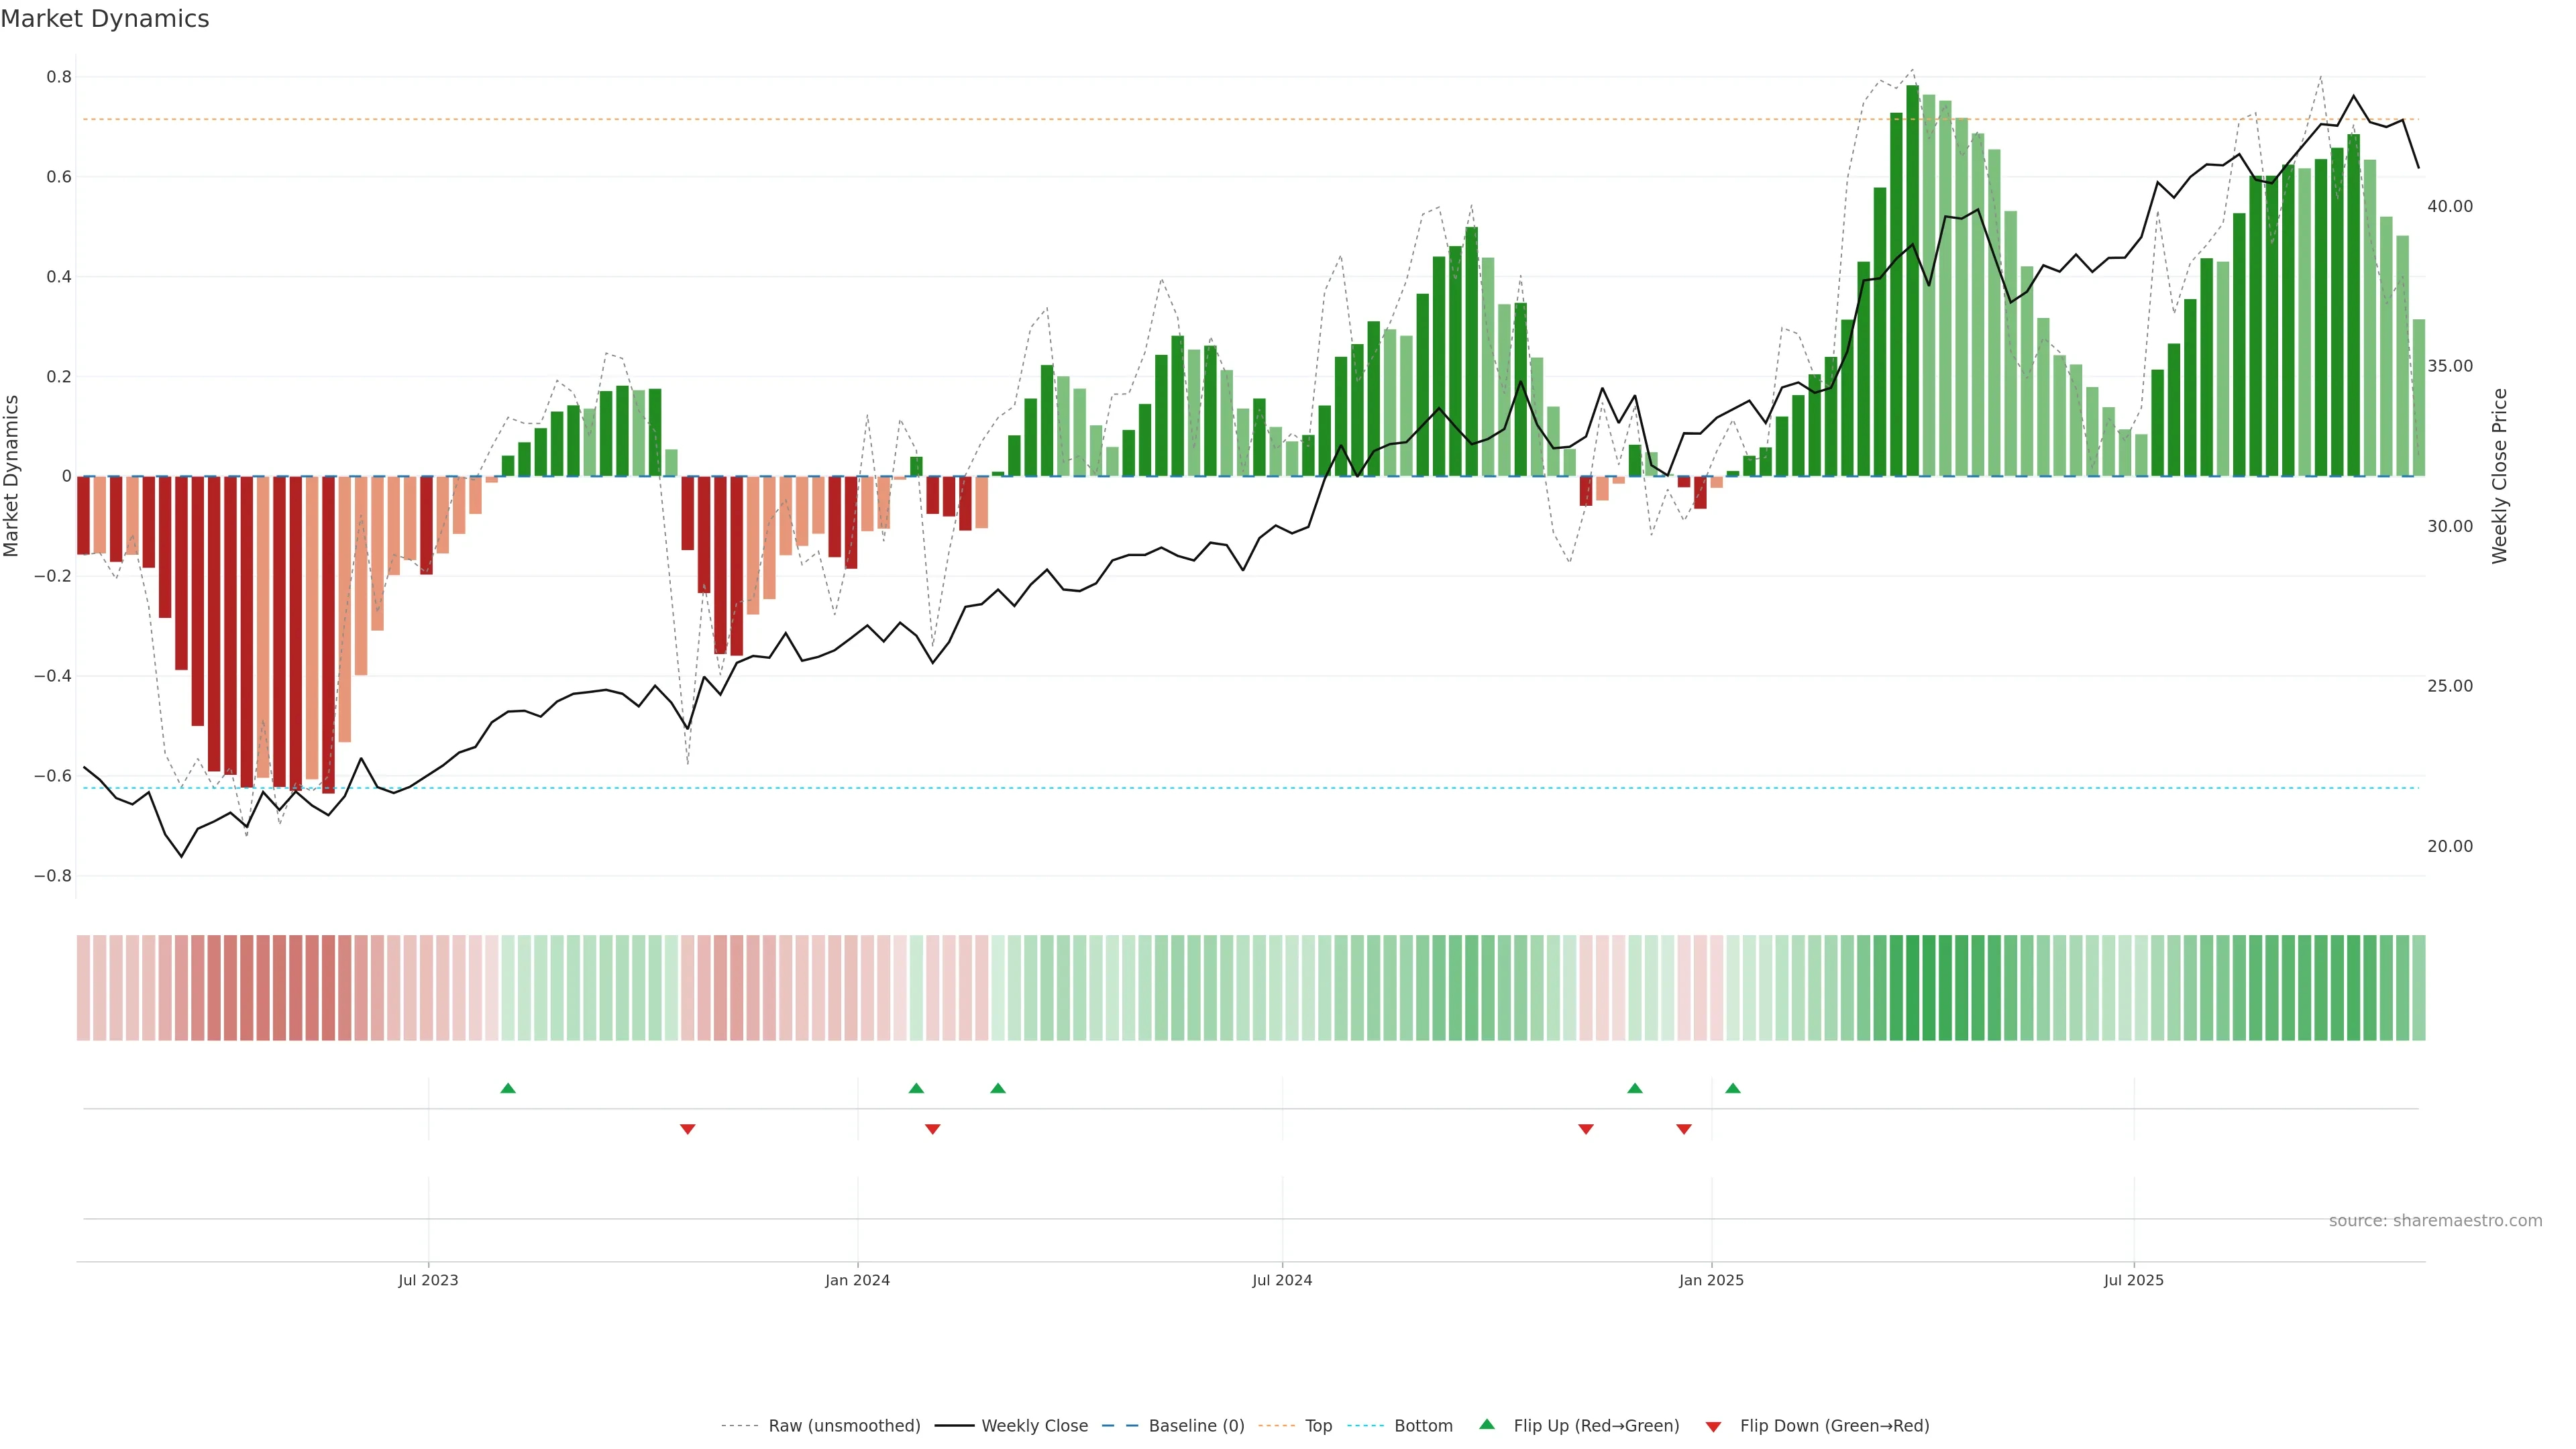
Task: Click green Flip Up triangle in legend
Action: click(1487, 1424)
